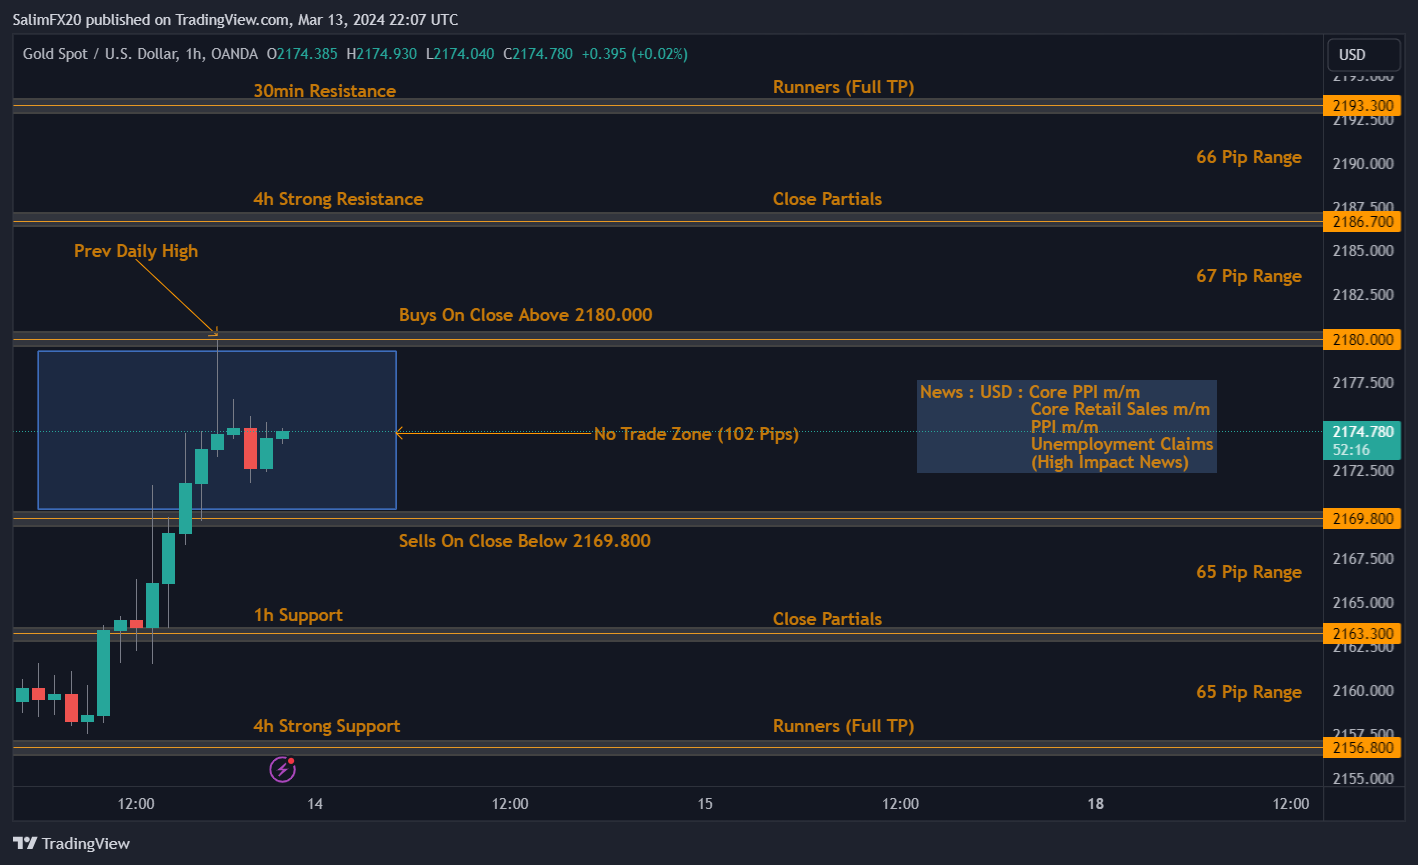1418x865 pixels.
Task: Open the USD currency selector
Action: (1352, 55)
